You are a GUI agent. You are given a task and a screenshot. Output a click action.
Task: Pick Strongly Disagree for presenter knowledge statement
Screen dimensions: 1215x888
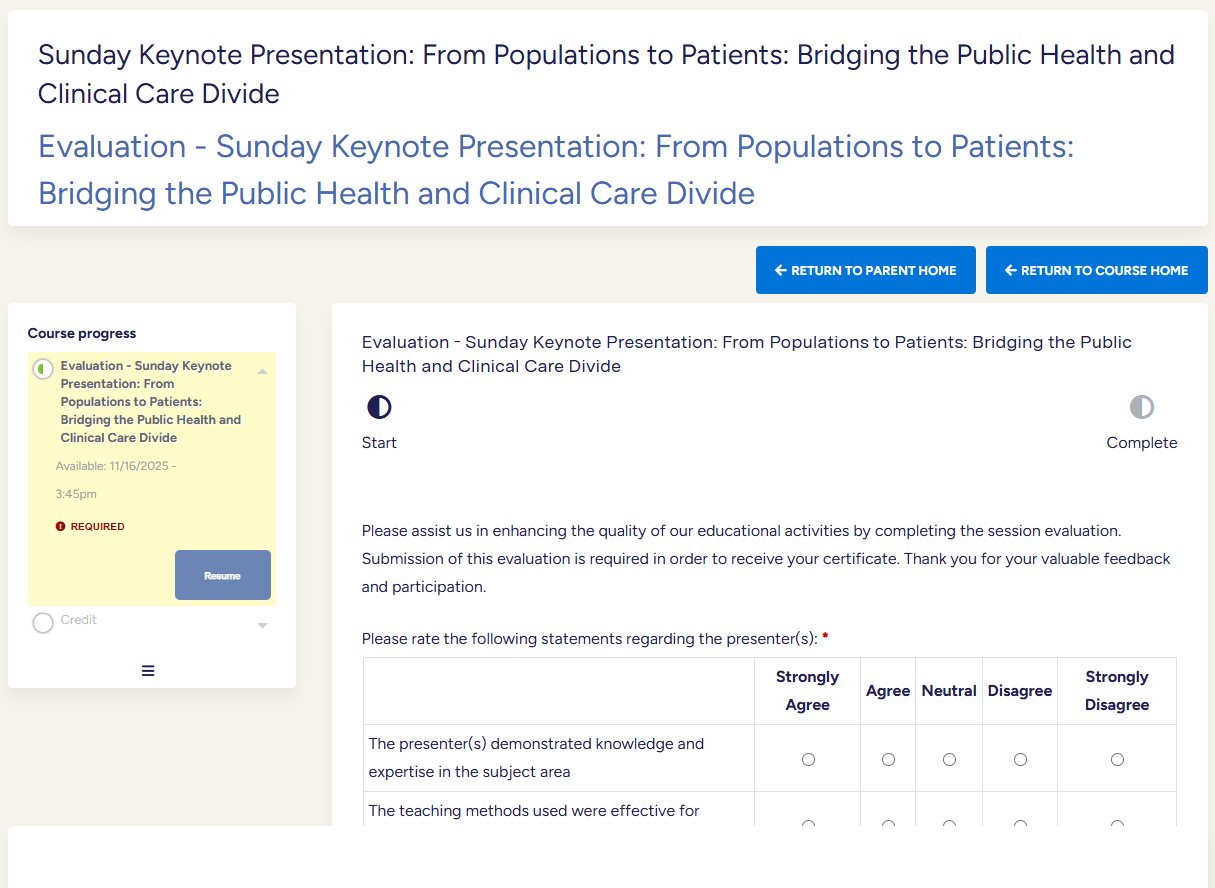tap(1117, 760)
